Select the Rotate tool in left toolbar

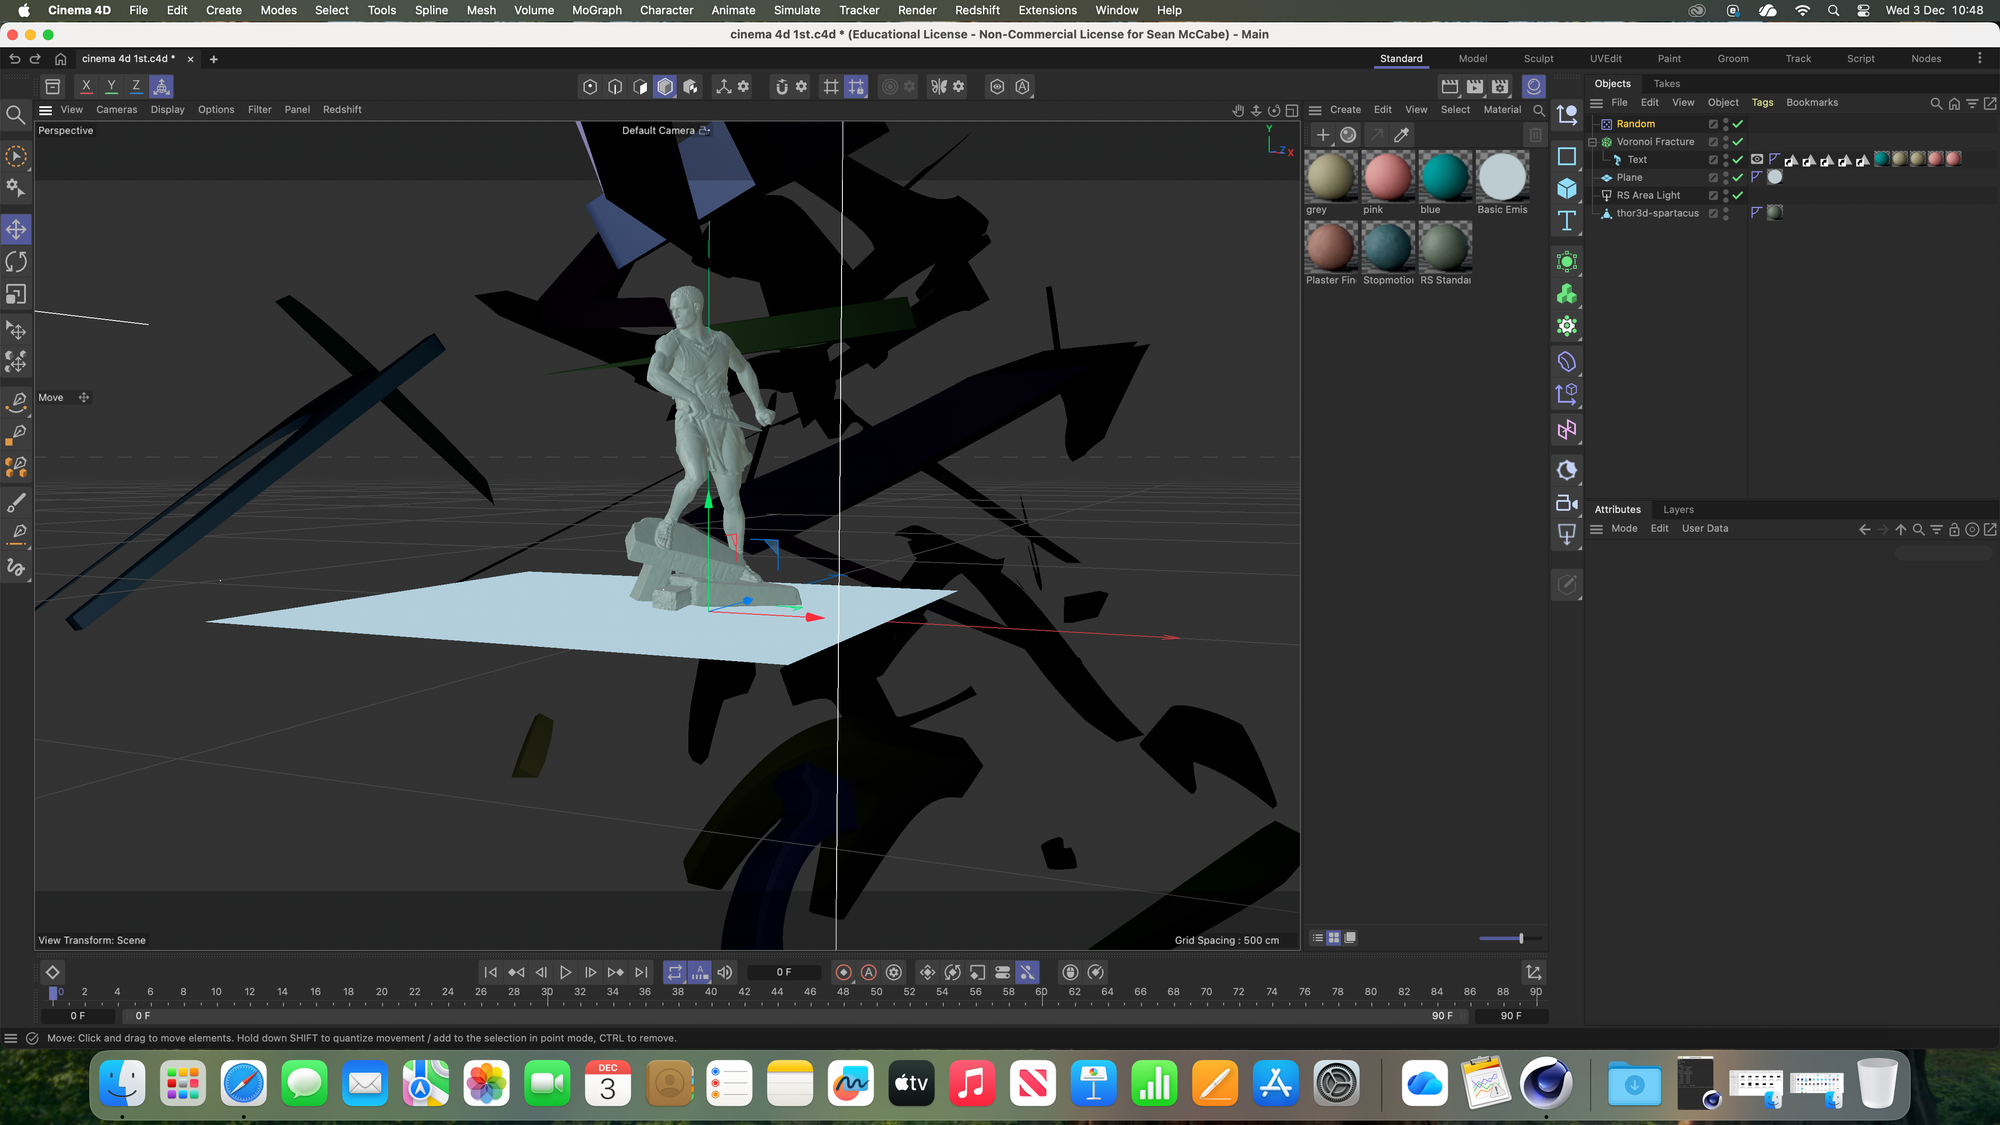click(16, 262)
